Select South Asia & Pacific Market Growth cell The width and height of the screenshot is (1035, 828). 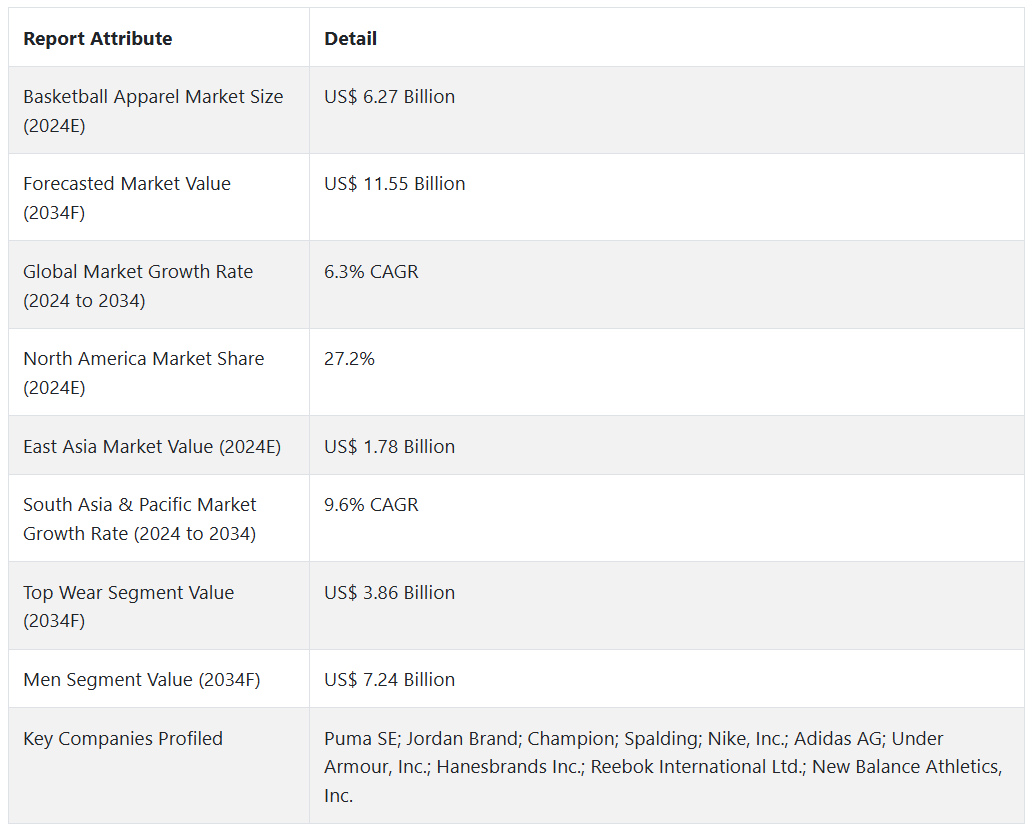(x=140, y=519)
